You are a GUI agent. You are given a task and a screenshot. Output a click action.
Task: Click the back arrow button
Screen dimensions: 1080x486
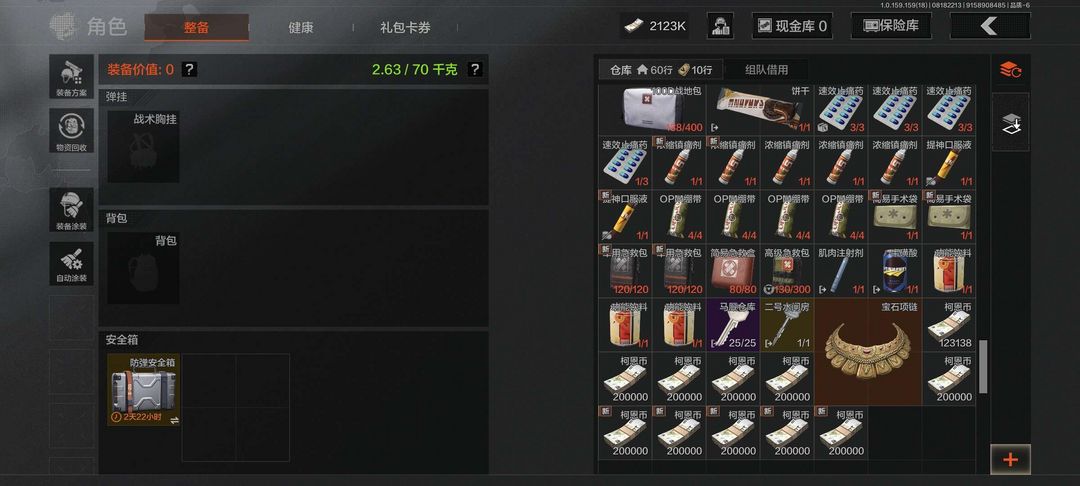pyautogui.click(x=990, y=26)
